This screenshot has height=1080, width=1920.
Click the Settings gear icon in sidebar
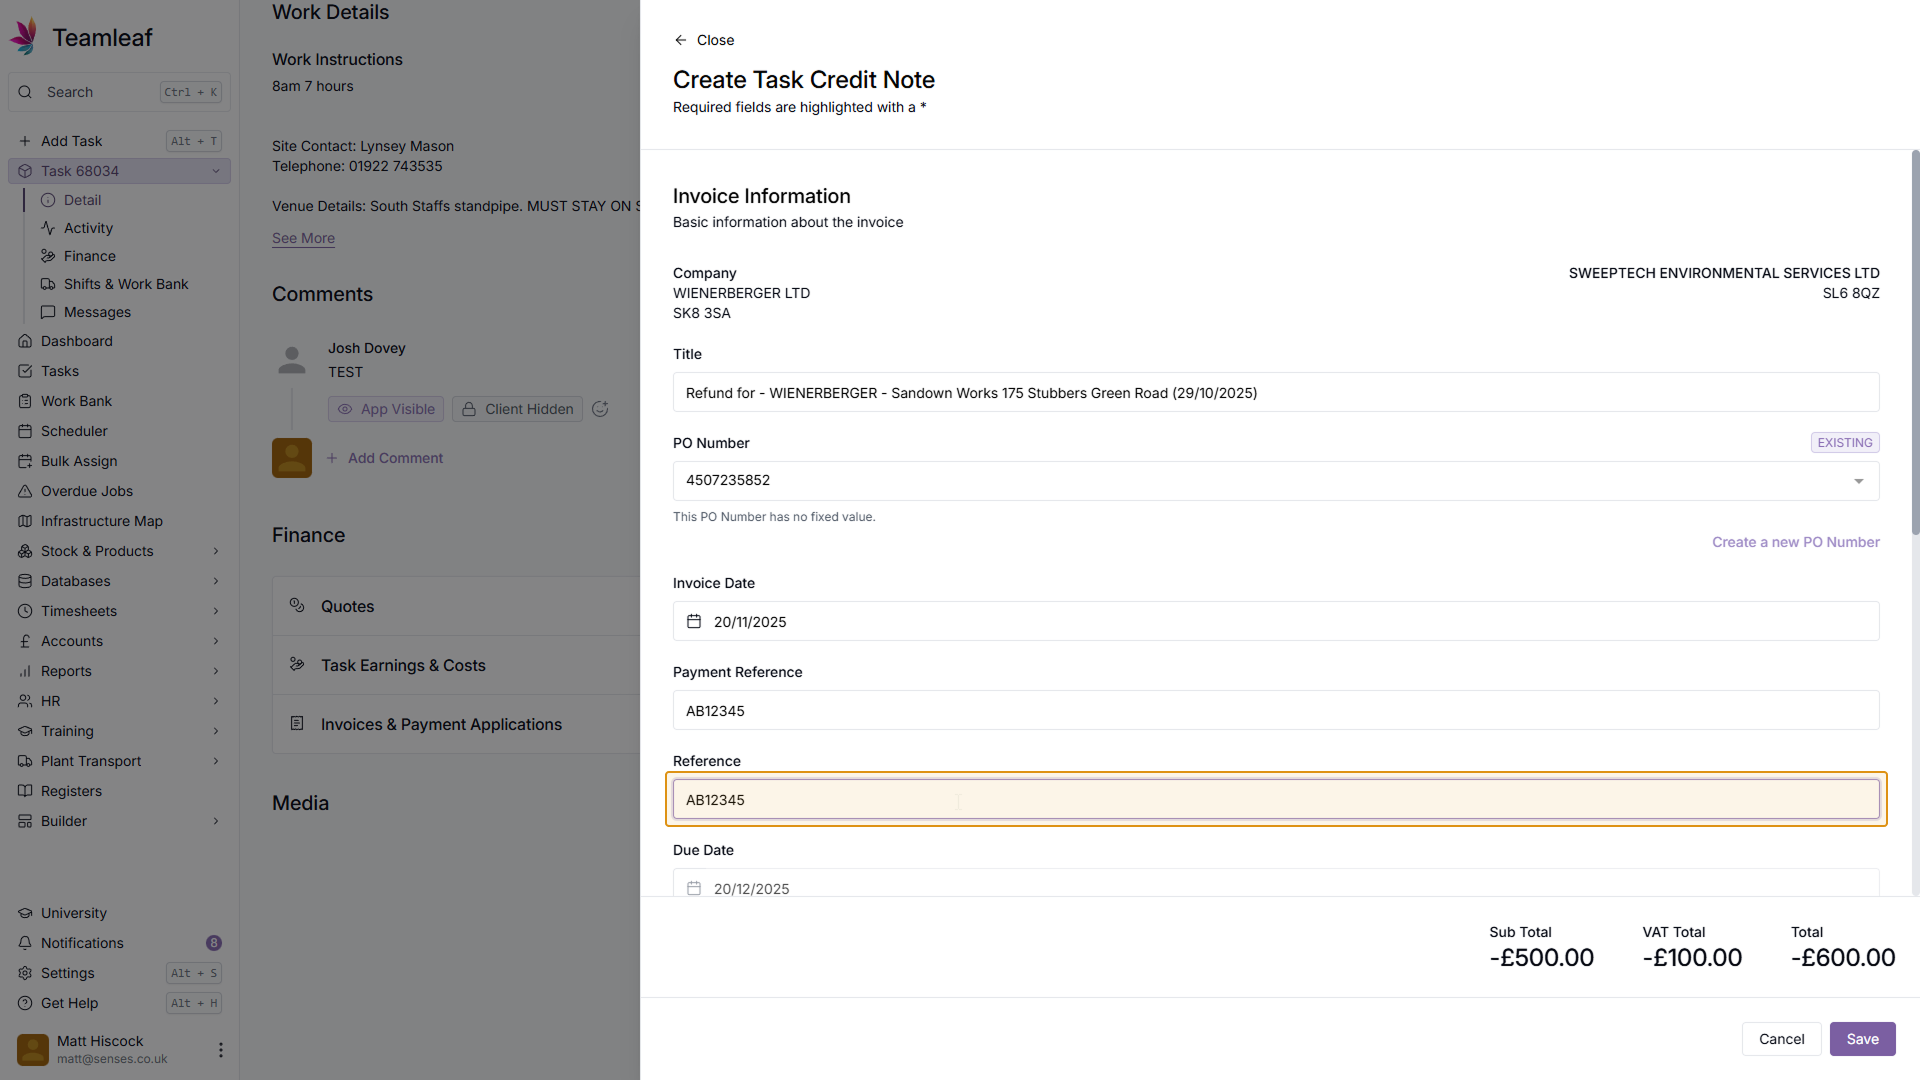click(25, 973)
